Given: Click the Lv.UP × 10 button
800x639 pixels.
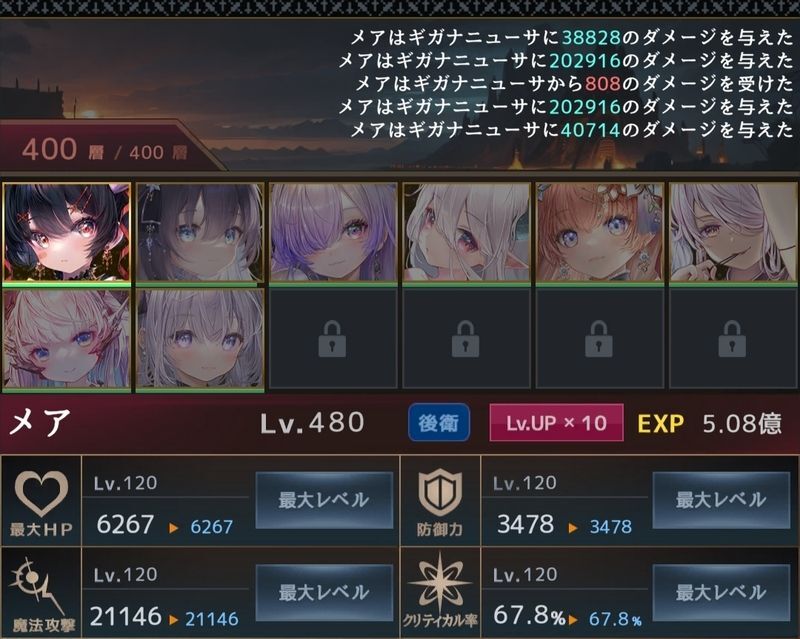Looking at the screenshot, I should (556, 423).
